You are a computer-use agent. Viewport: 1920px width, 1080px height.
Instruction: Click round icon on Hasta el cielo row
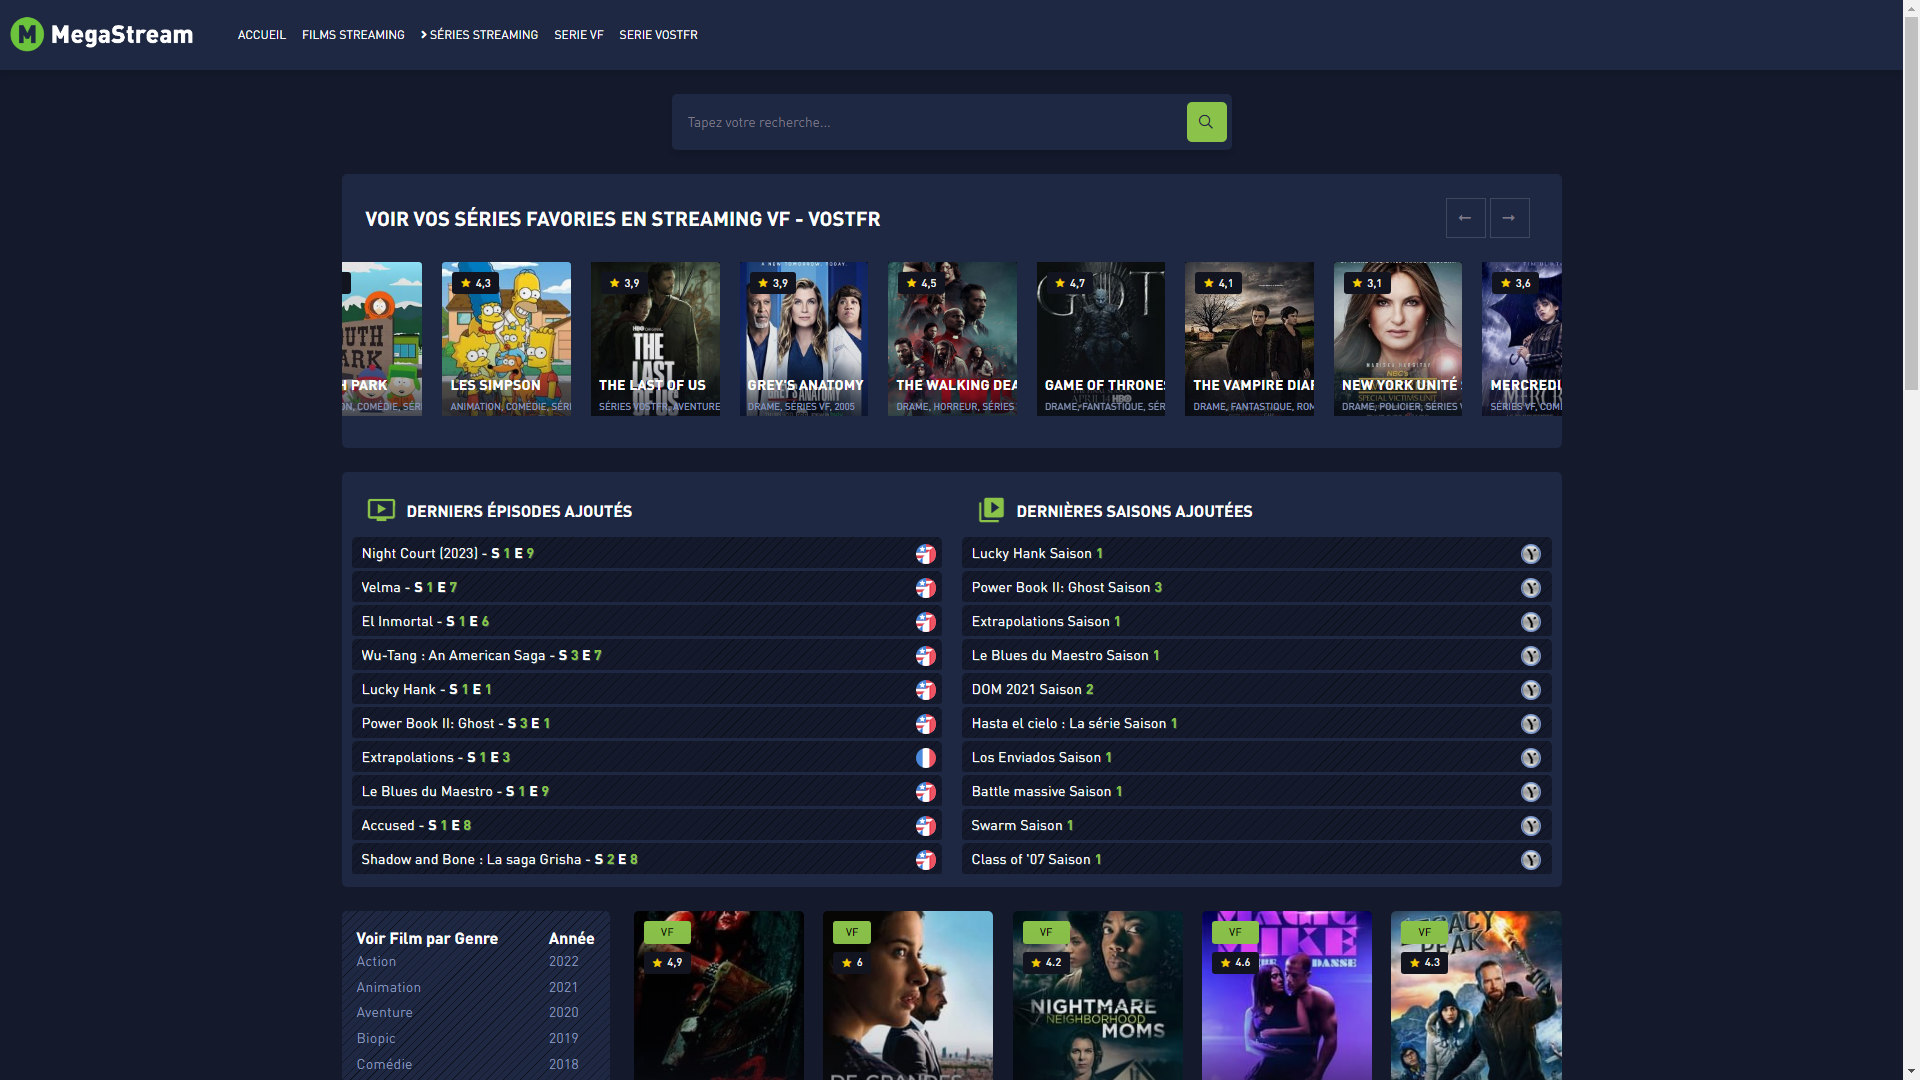tap(1531, 724)
